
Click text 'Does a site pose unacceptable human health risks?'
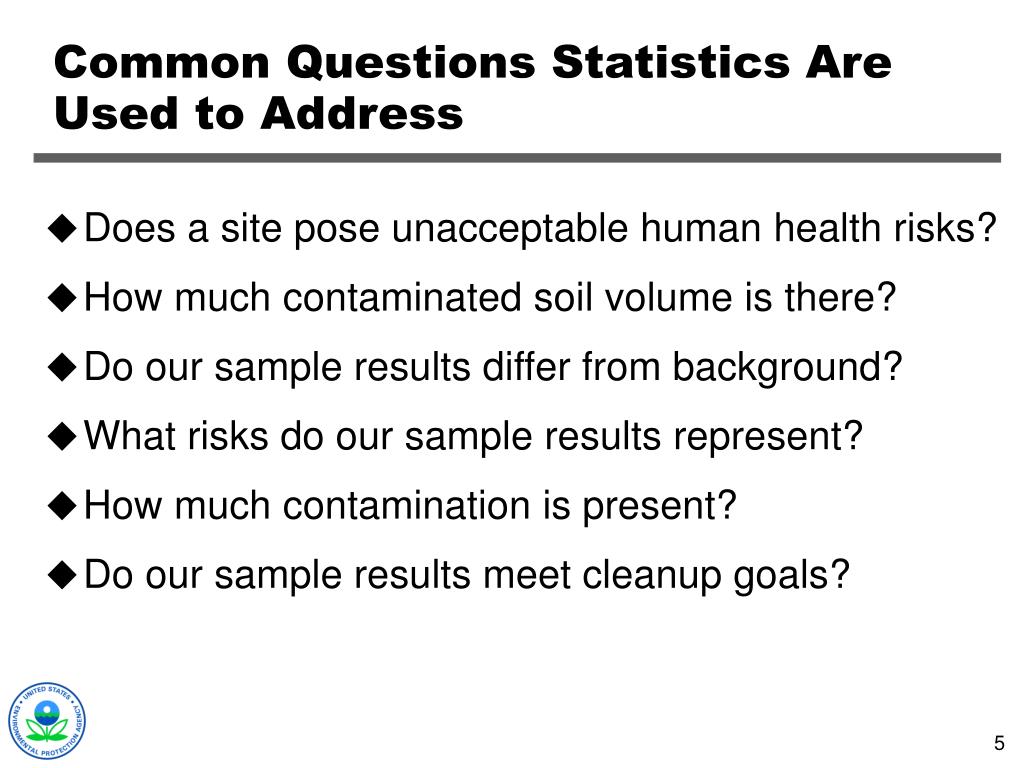coord(540,229)
